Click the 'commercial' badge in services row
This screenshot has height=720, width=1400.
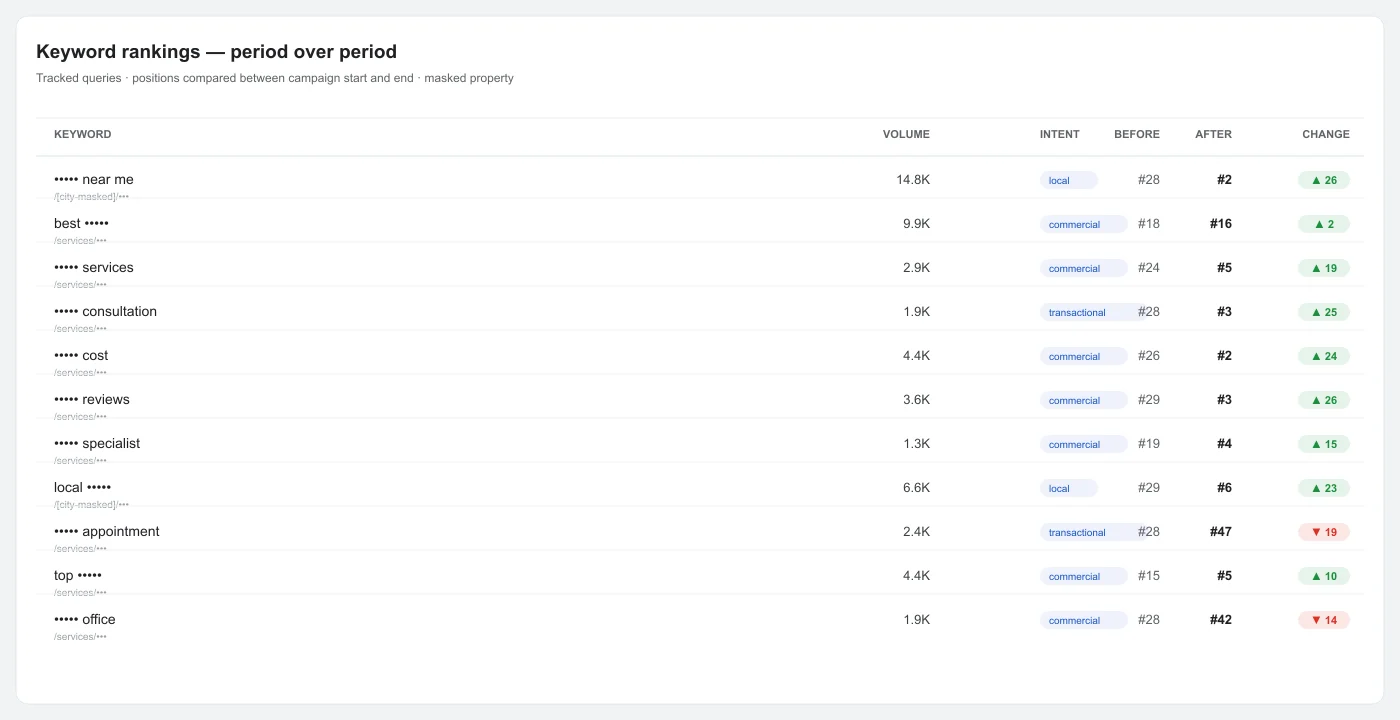point(1084,268)
